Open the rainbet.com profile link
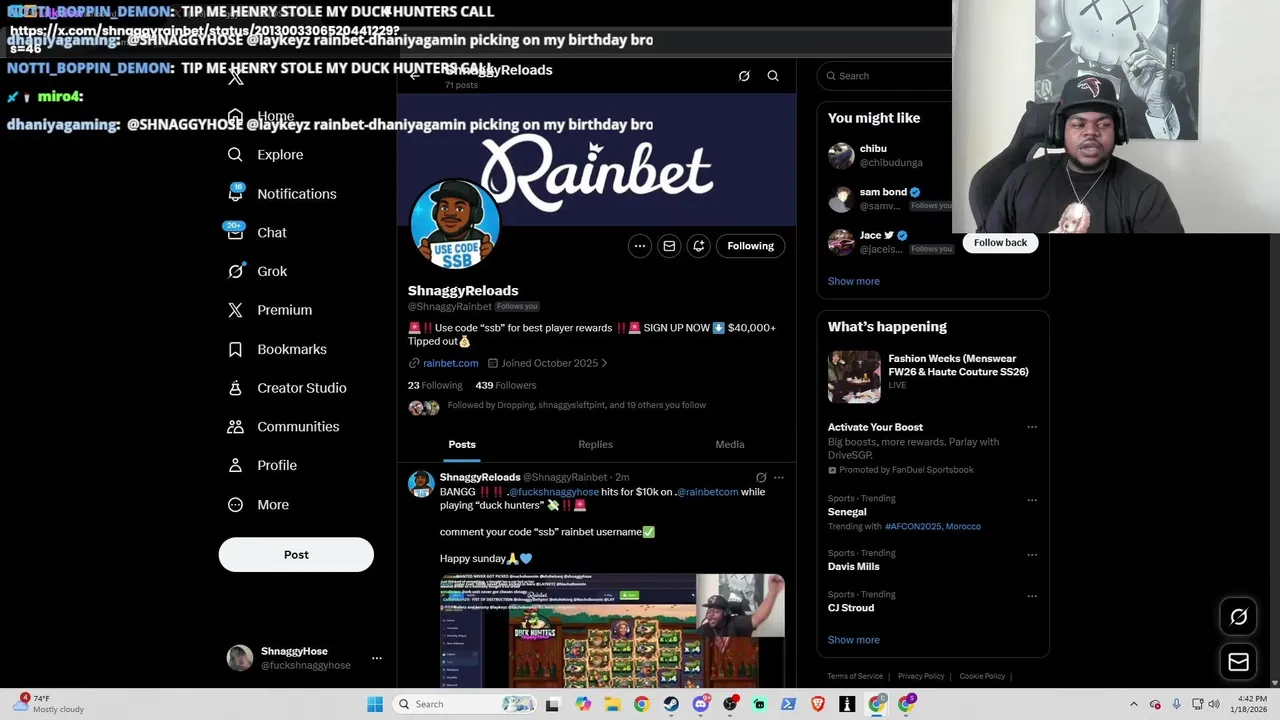Image resolution: width=1280 pixels, height=720 pixels. [x=450, y=363]
